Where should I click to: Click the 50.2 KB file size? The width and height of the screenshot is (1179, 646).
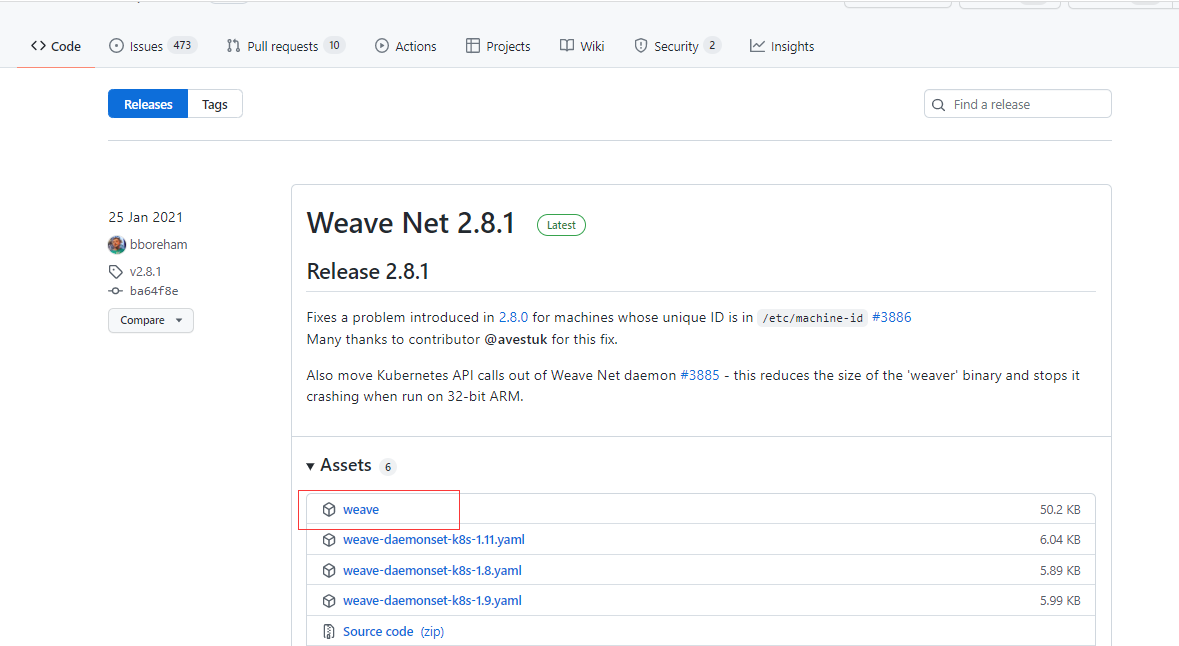point(1060,509)
